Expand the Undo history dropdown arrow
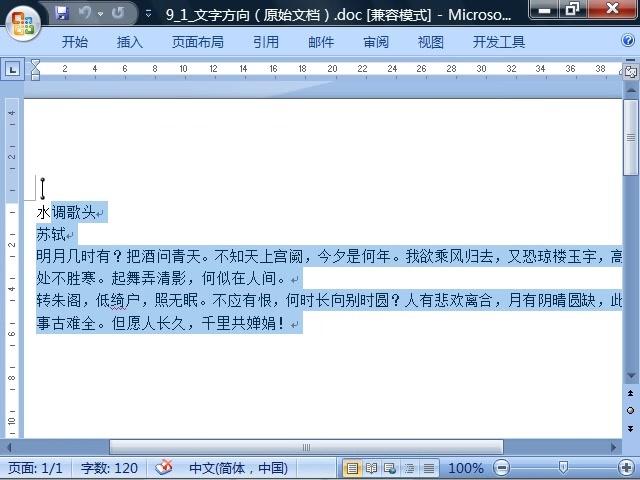 click(100, 14)
